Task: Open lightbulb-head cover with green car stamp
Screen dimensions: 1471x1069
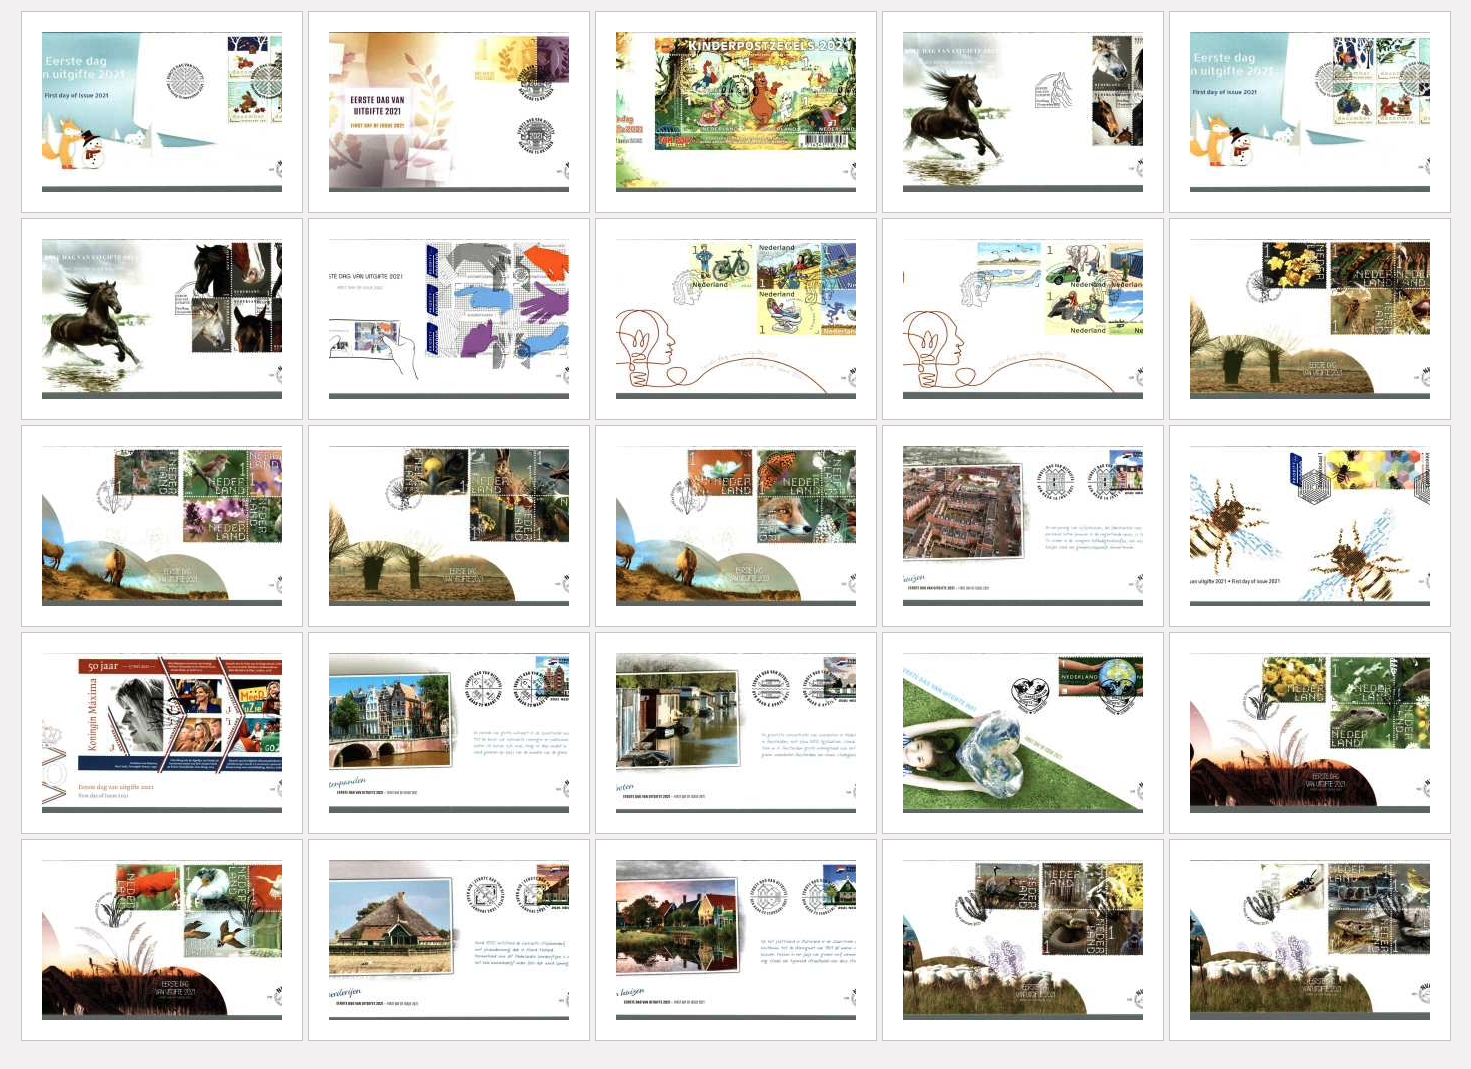Action: click(x=1023, y=319)
